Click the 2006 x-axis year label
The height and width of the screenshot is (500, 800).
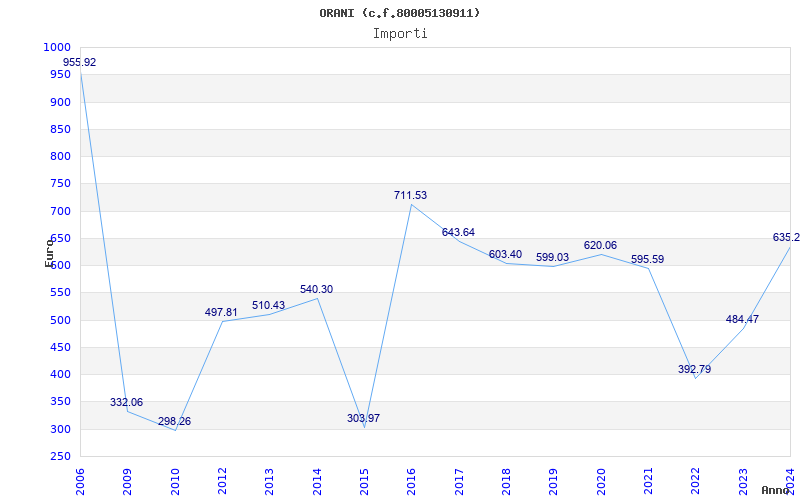tap(80, 482)
